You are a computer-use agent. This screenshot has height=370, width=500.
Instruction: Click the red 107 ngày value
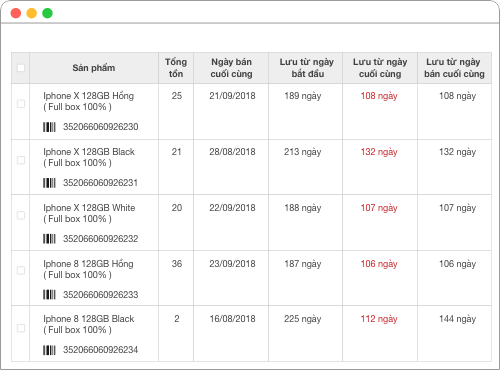click(379, 208)
